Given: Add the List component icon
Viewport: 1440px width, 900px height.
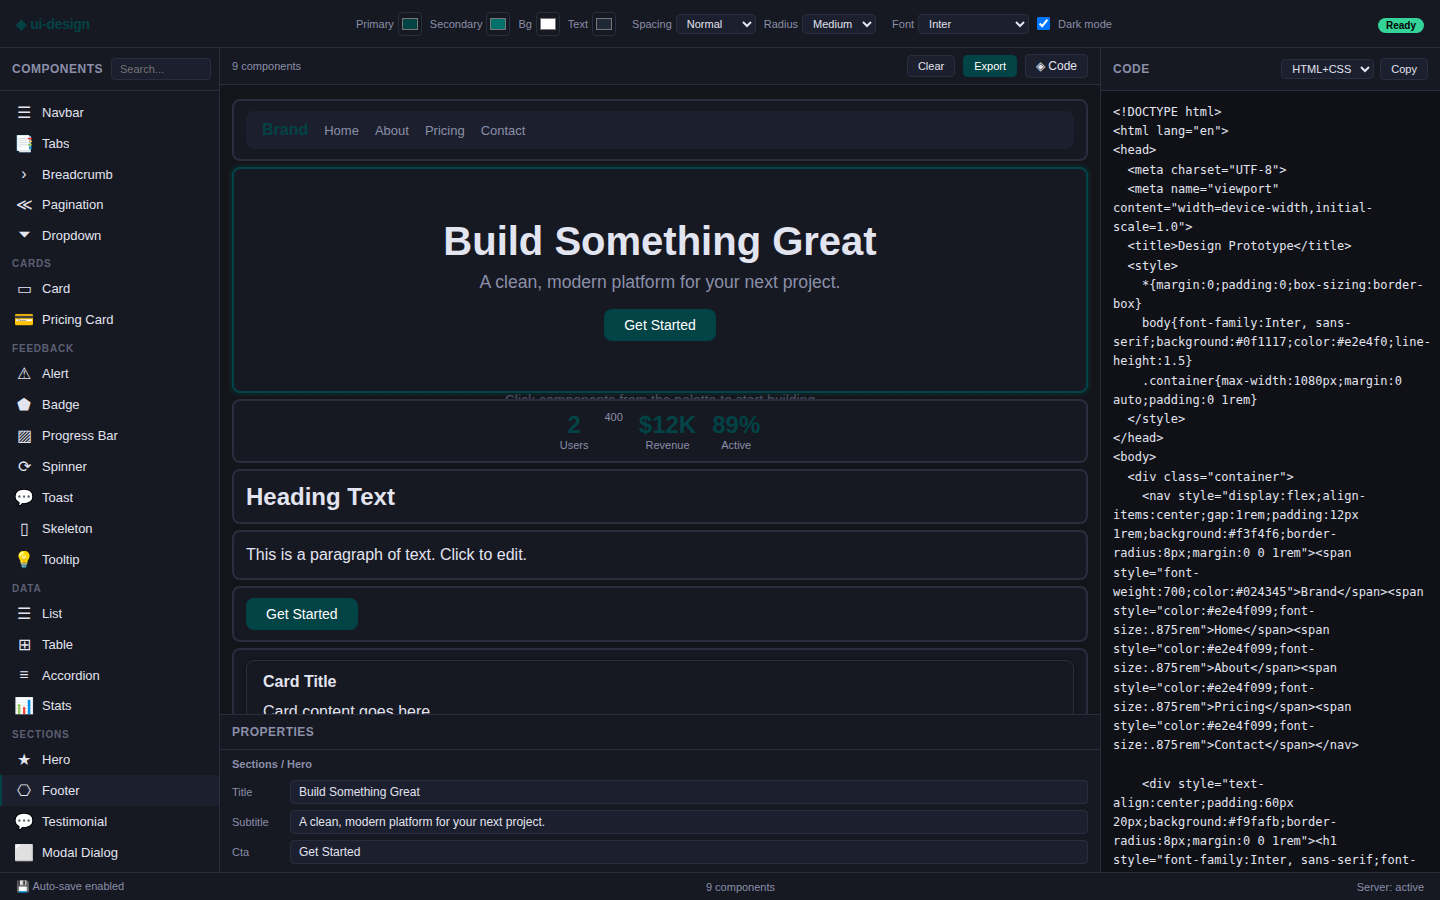Looking at the screenshot, I should [x=24, y=614].
